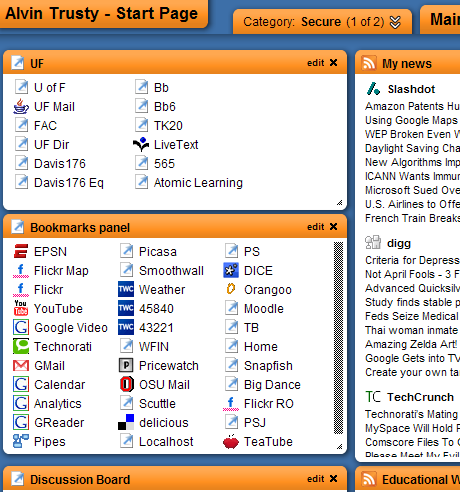460x492 pixels.
Task: Click the DICE blue star icon
Action: click(x=231, y=270)
